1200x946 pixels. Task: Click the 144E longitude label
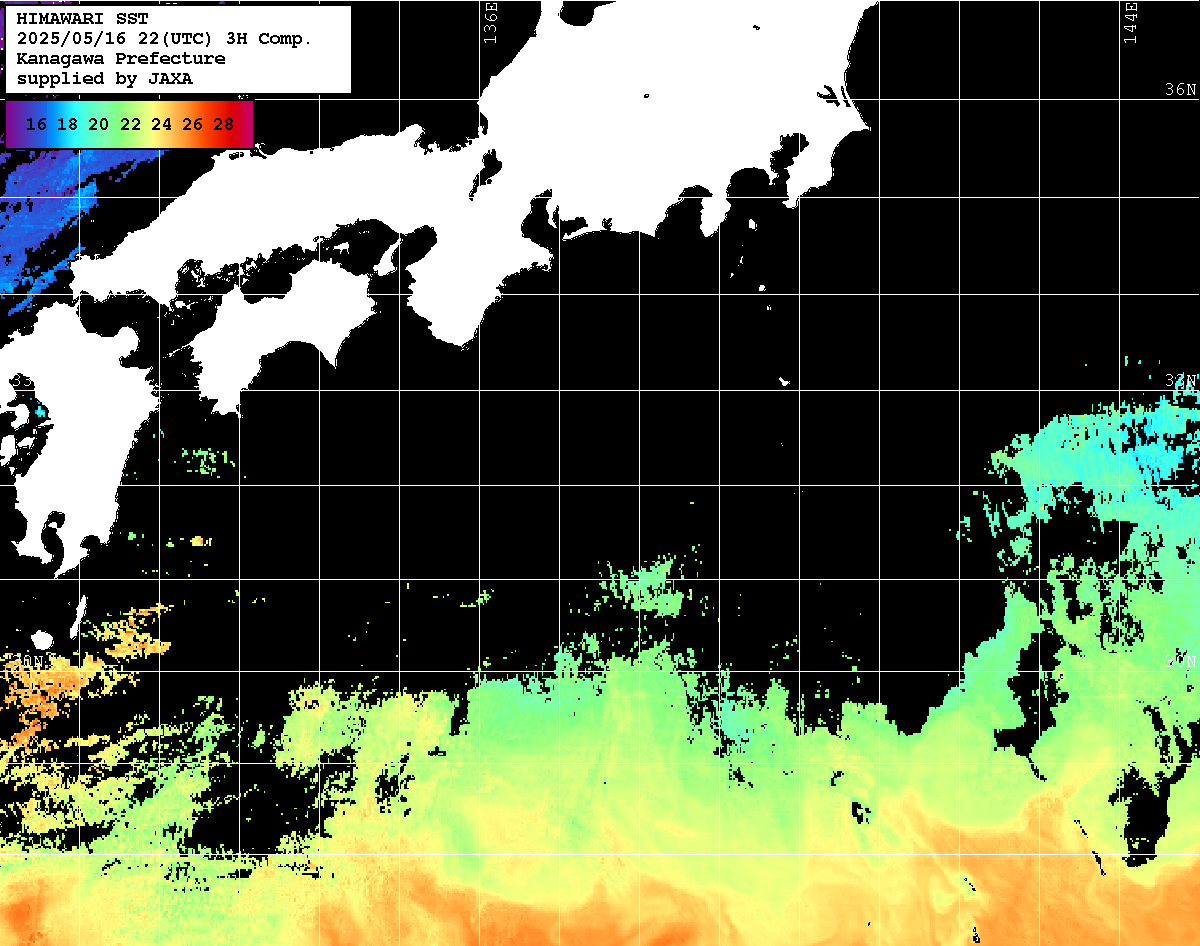click(1130, 22)
